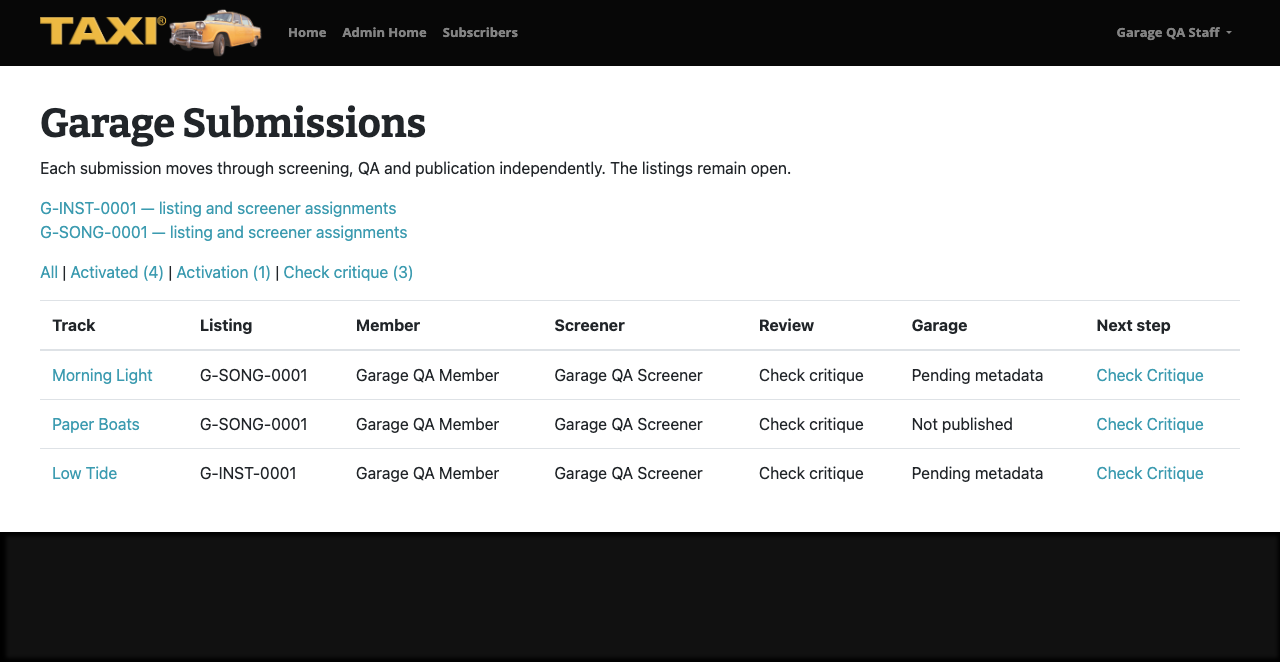This screenshot has height=662, width=1280.
Task: Click the Next step column header
Action: 1133,325
